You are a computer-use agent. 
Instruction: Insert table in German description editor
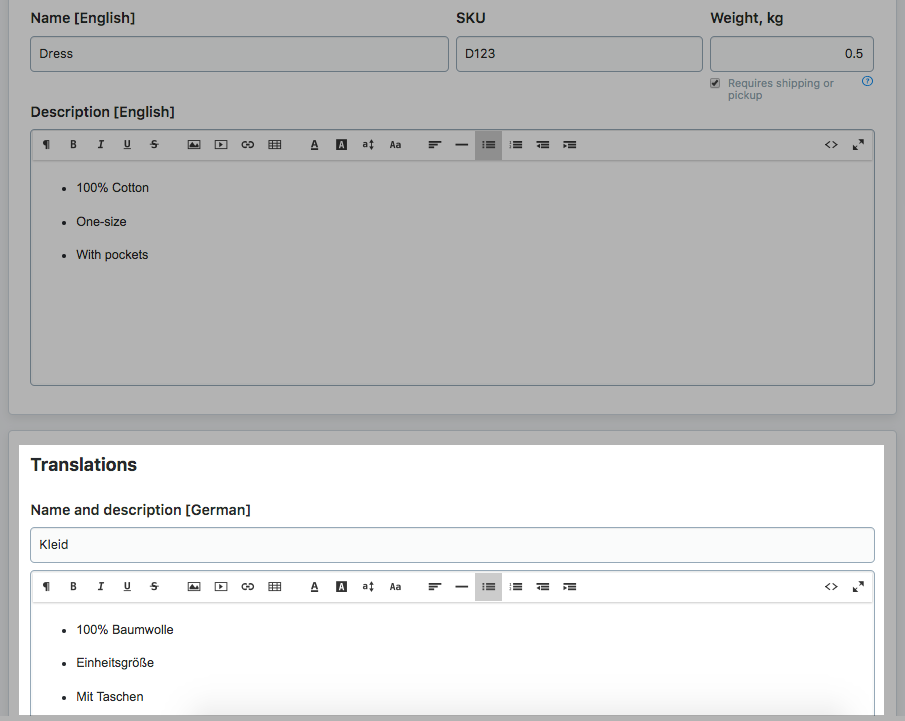click(275, 587)
